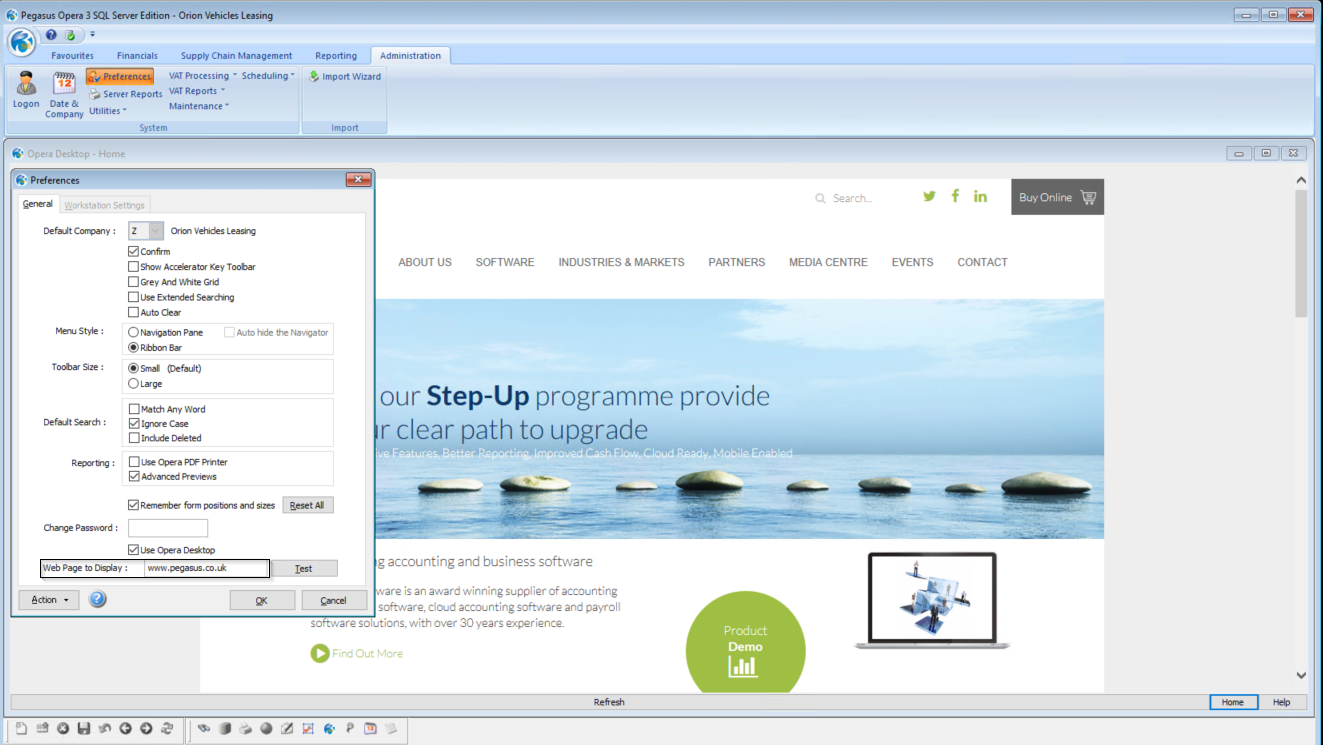Click the blue help icon in Preferences dialog
Viewport: 1323px width, 745px height.
[x=97, y=600]
